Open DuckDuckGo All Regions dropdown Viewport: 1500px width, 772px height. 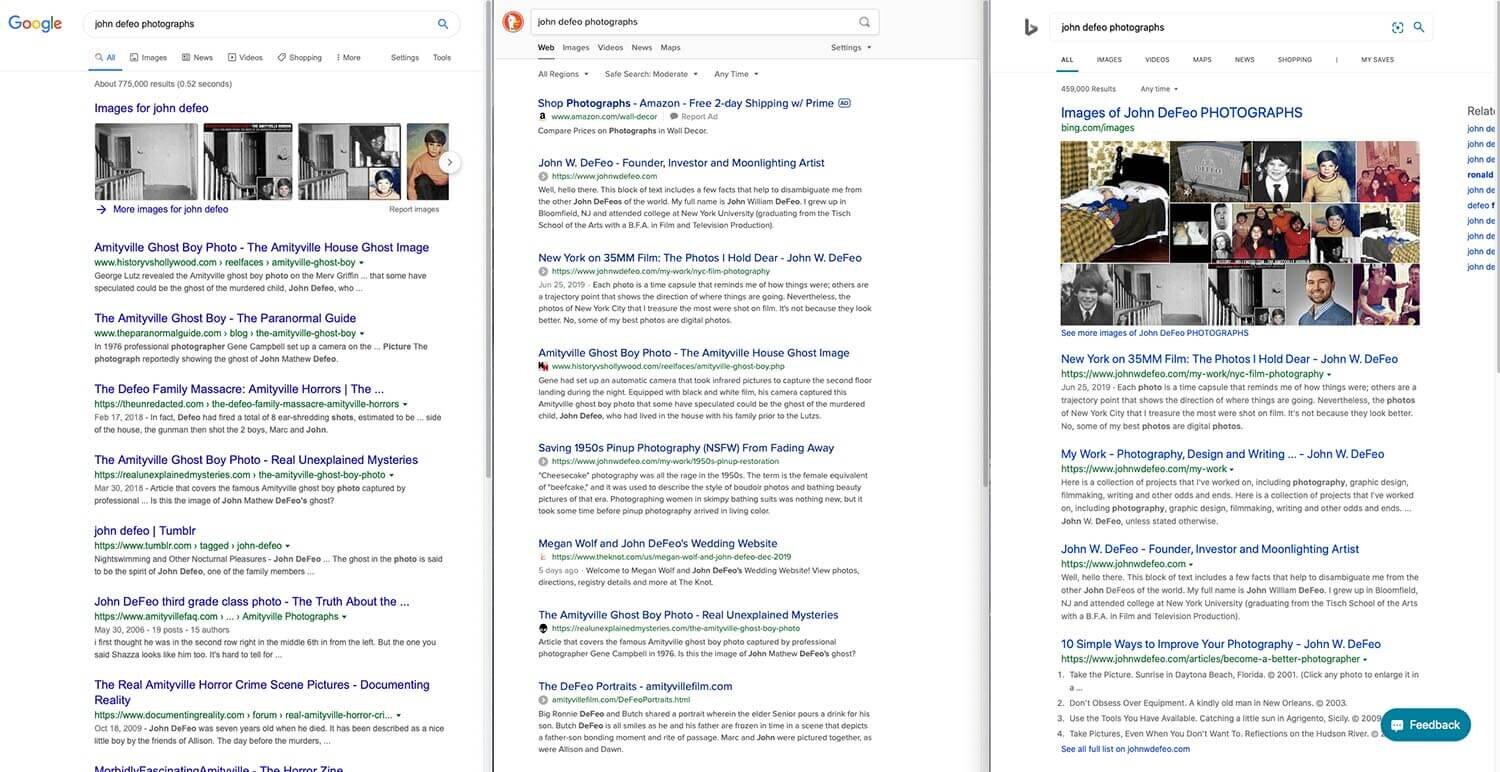point(562,74)
